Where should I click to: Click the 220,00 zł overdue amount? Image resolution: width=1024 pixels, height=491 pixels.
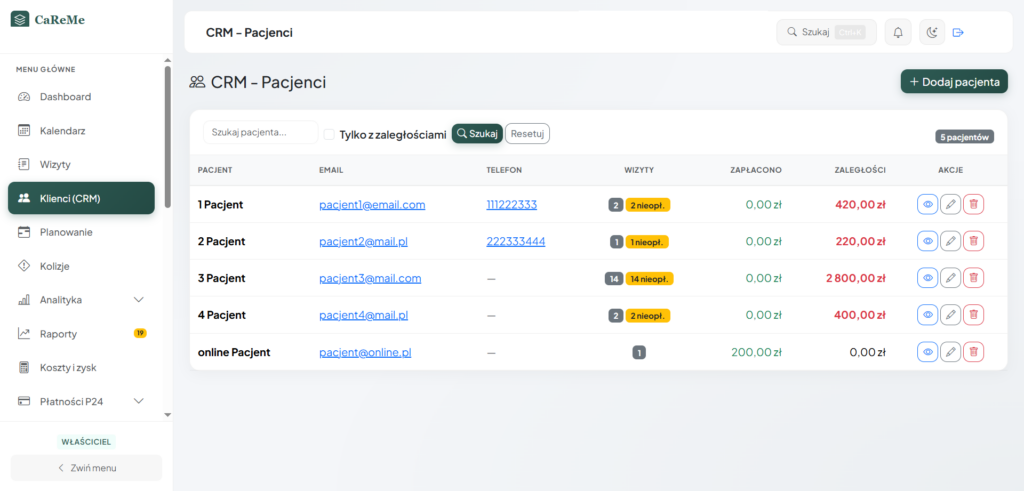pyautogui.click(x=860, y=242)
